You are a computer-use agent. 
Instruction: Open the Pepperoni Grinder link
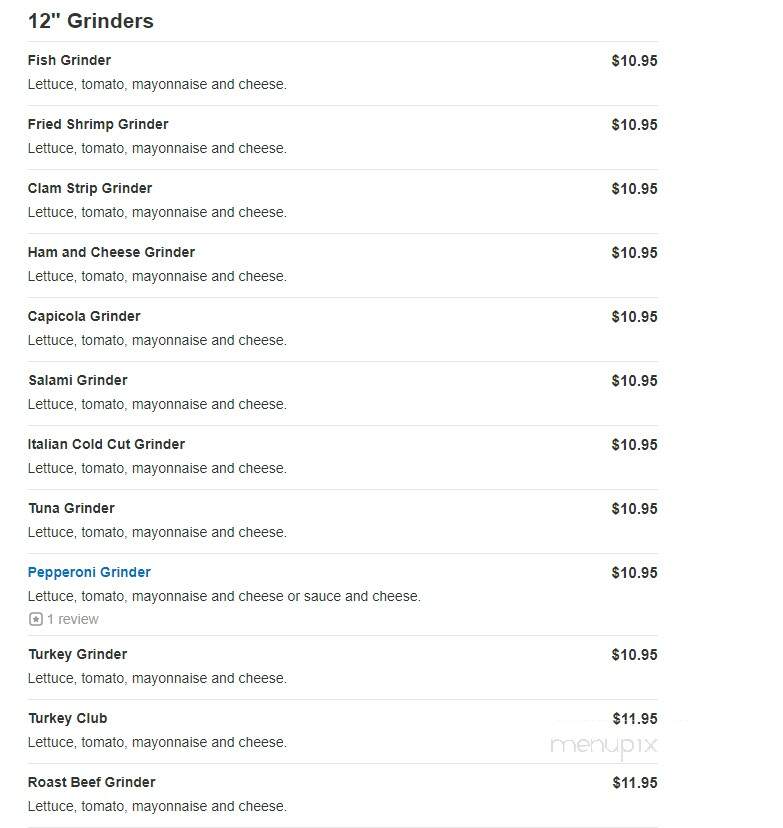89,572
